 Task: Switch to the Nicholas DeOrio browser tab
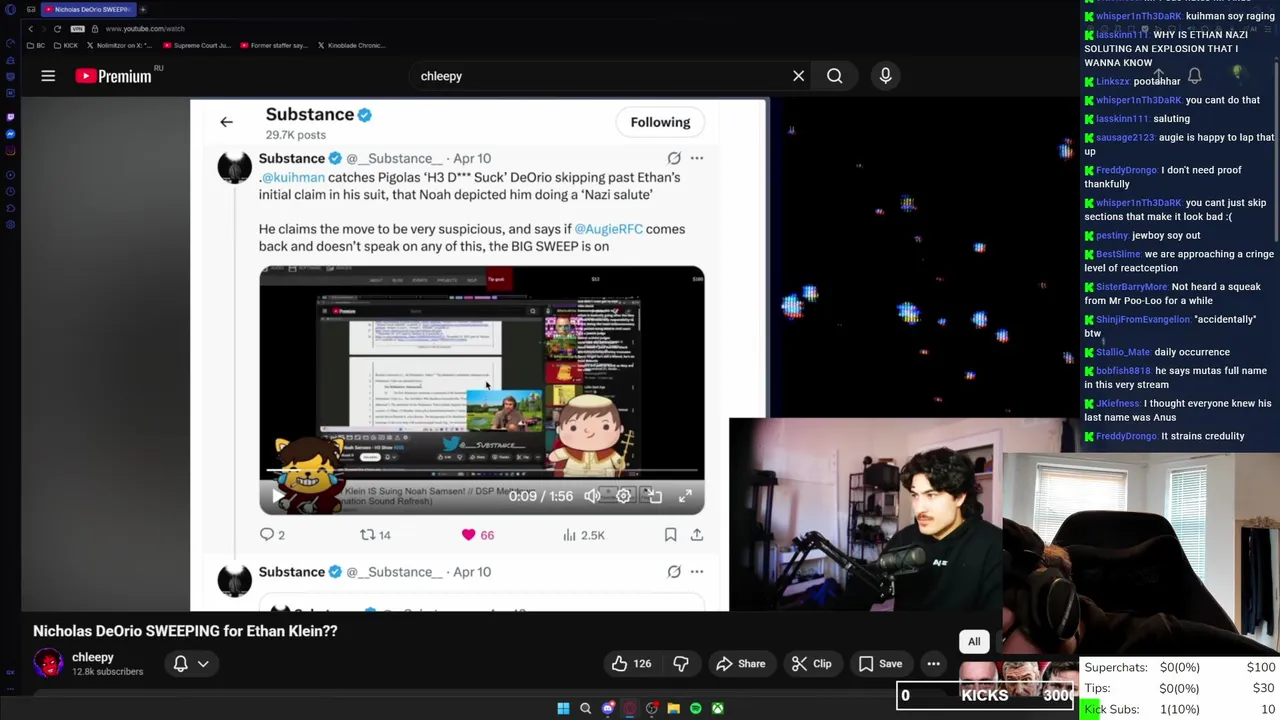(x=90, y=9)
